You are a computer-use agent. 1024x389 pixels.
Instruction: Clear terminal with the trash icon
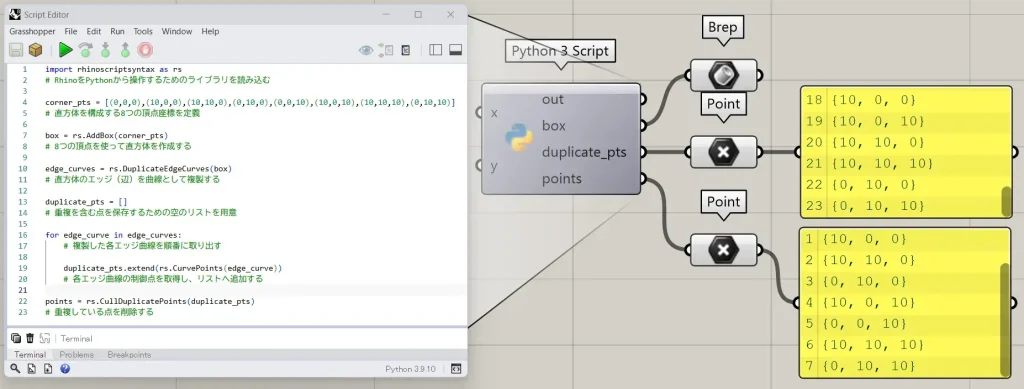[x=30, y=338]
